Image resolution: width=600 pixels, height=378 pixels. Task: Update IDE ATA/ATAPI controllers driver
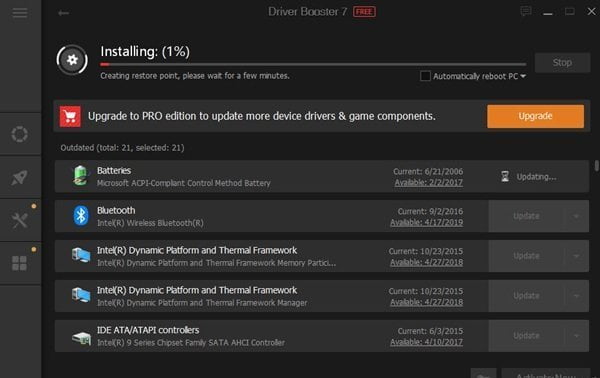[527, 336]
